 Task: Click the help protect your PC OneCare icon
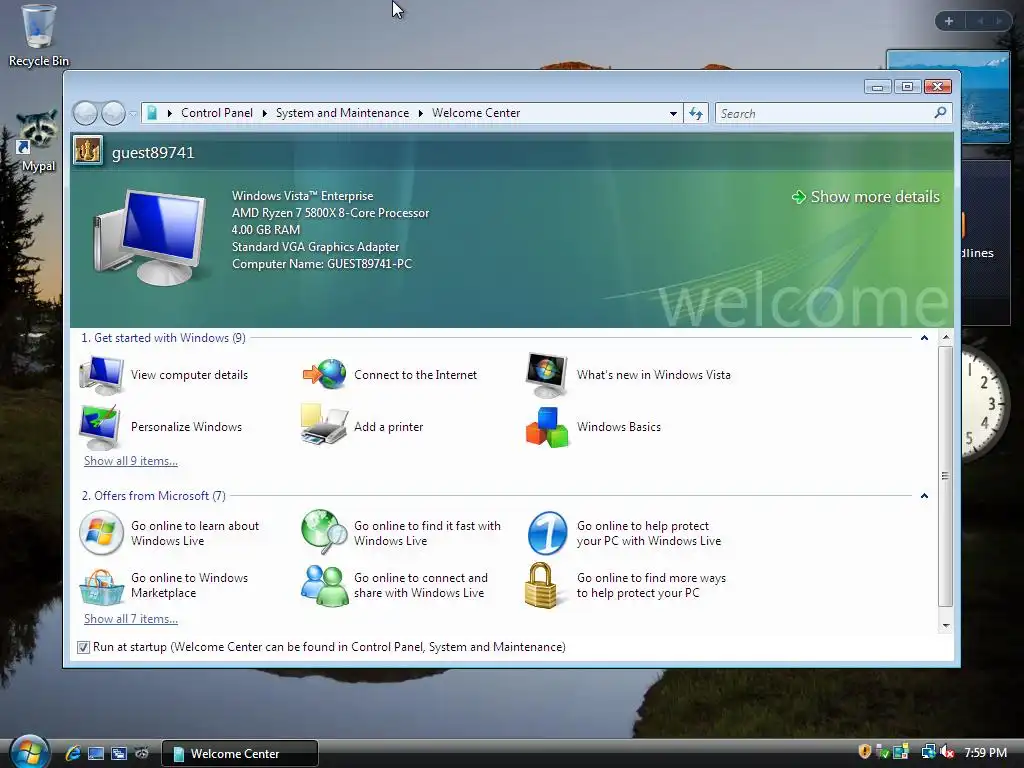[547, 533]
